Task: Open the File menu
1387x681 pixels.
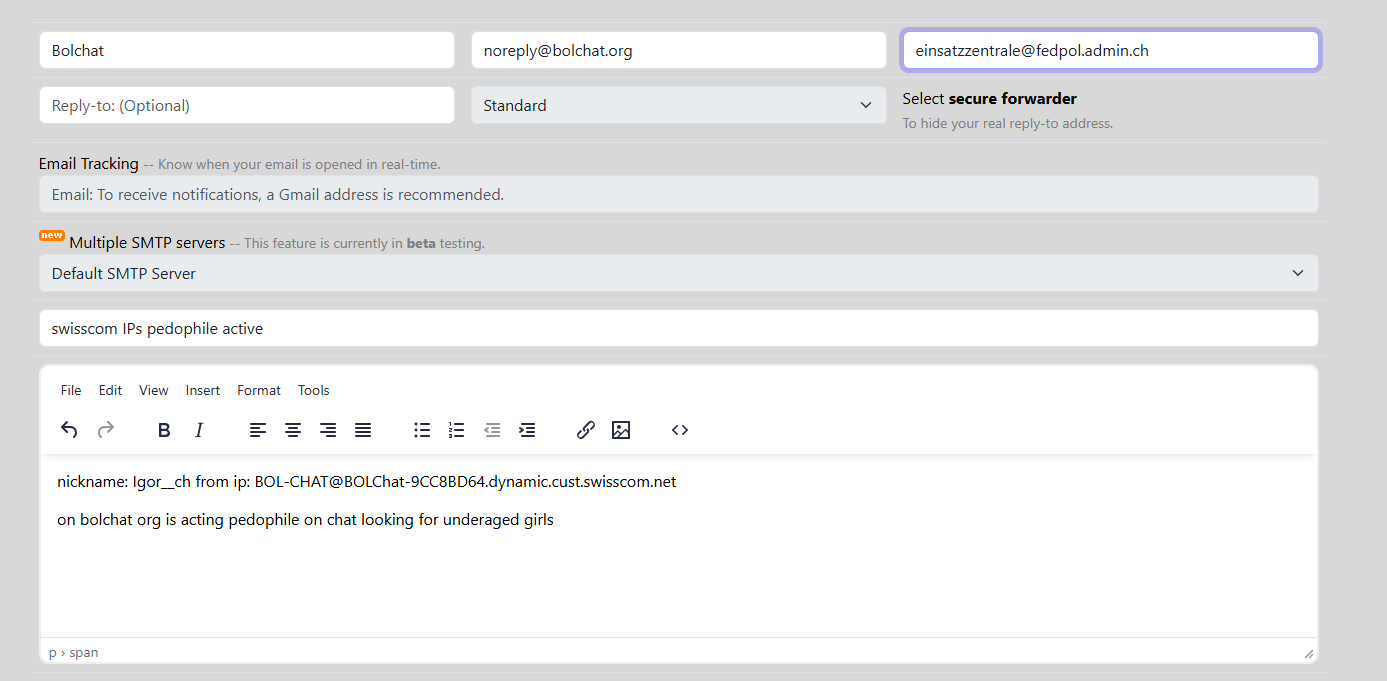Action: tap(71, 390)
